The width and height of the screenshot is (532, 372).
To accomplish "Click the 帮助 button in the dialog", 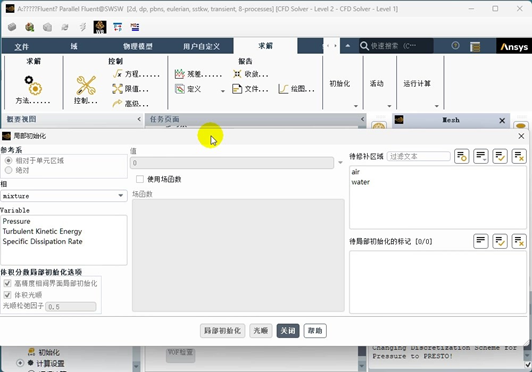I will click(315, 331).
